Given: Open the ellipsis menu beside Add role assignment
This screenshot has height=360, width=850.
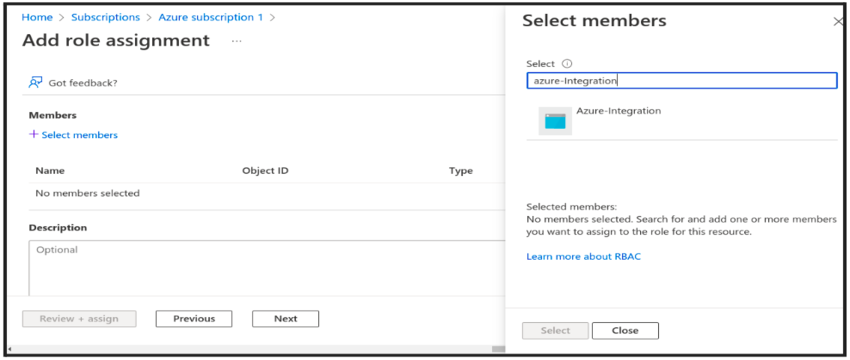Looking at the screenshot, I should click(x=236, y=41).
